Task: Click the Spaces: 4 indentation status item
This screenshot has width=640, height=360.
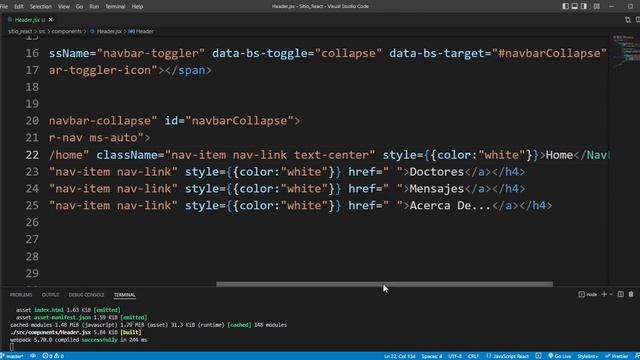Action: pos(432,356)
